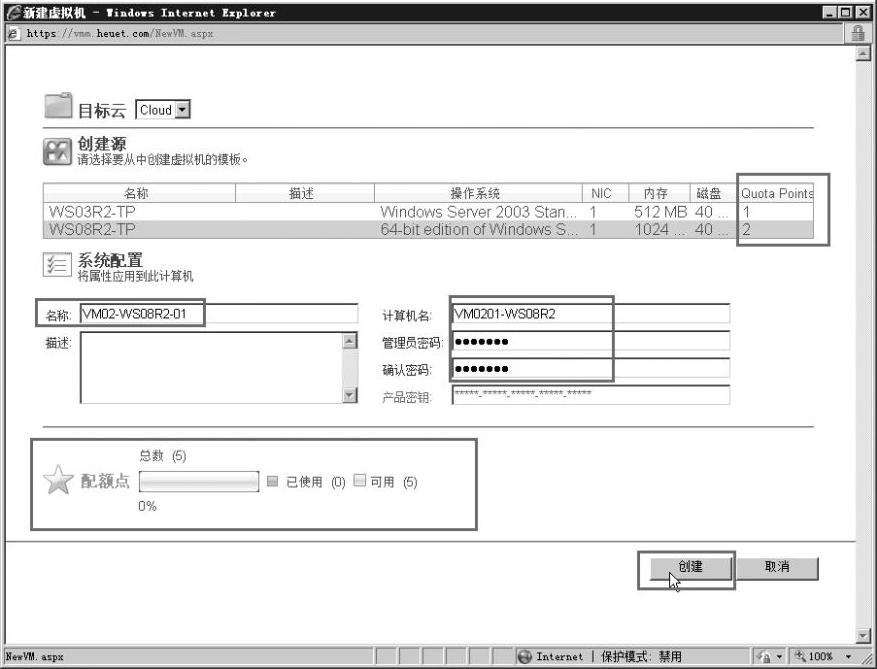Screen dimensions: 877x669
Task: Click the 产品密钥 product key field
Action: 591,394
